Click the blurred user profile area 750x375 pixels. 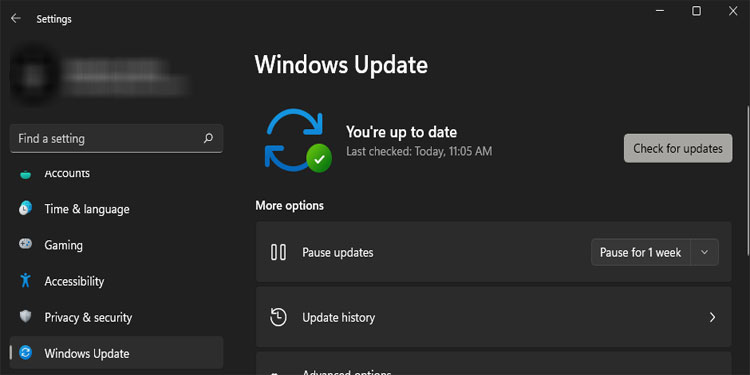point(101,77)
